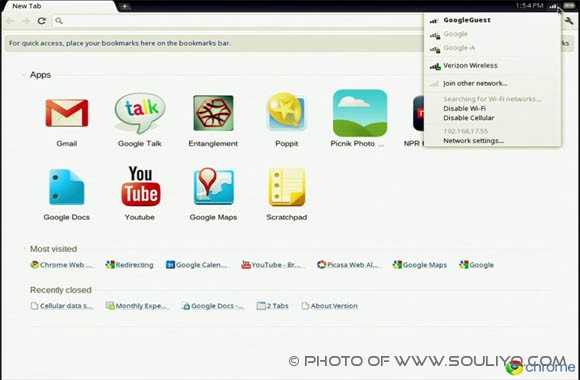Open the Entanglement game icon
Image resolution: width=580 pixels, height=380 pixels.
click(x=213, y=113)
